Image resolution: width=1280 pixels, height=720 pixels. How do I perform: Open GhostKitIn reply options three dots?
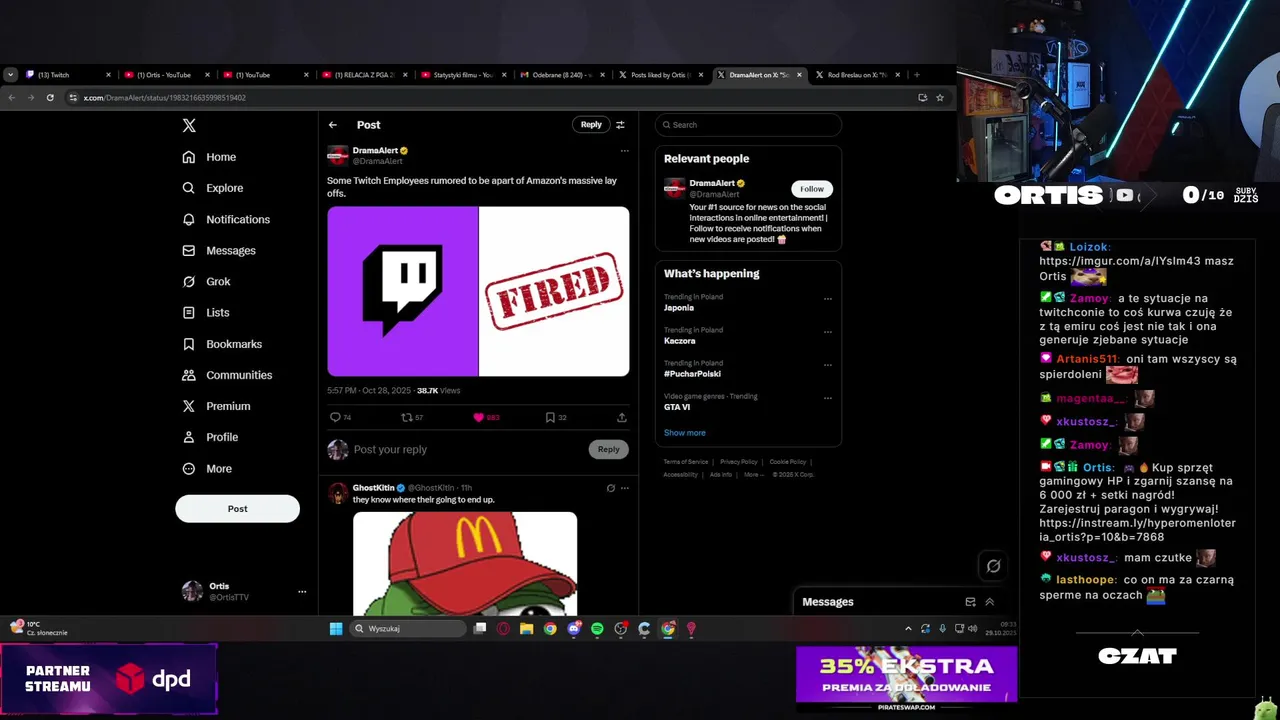(x=624, y=488)
